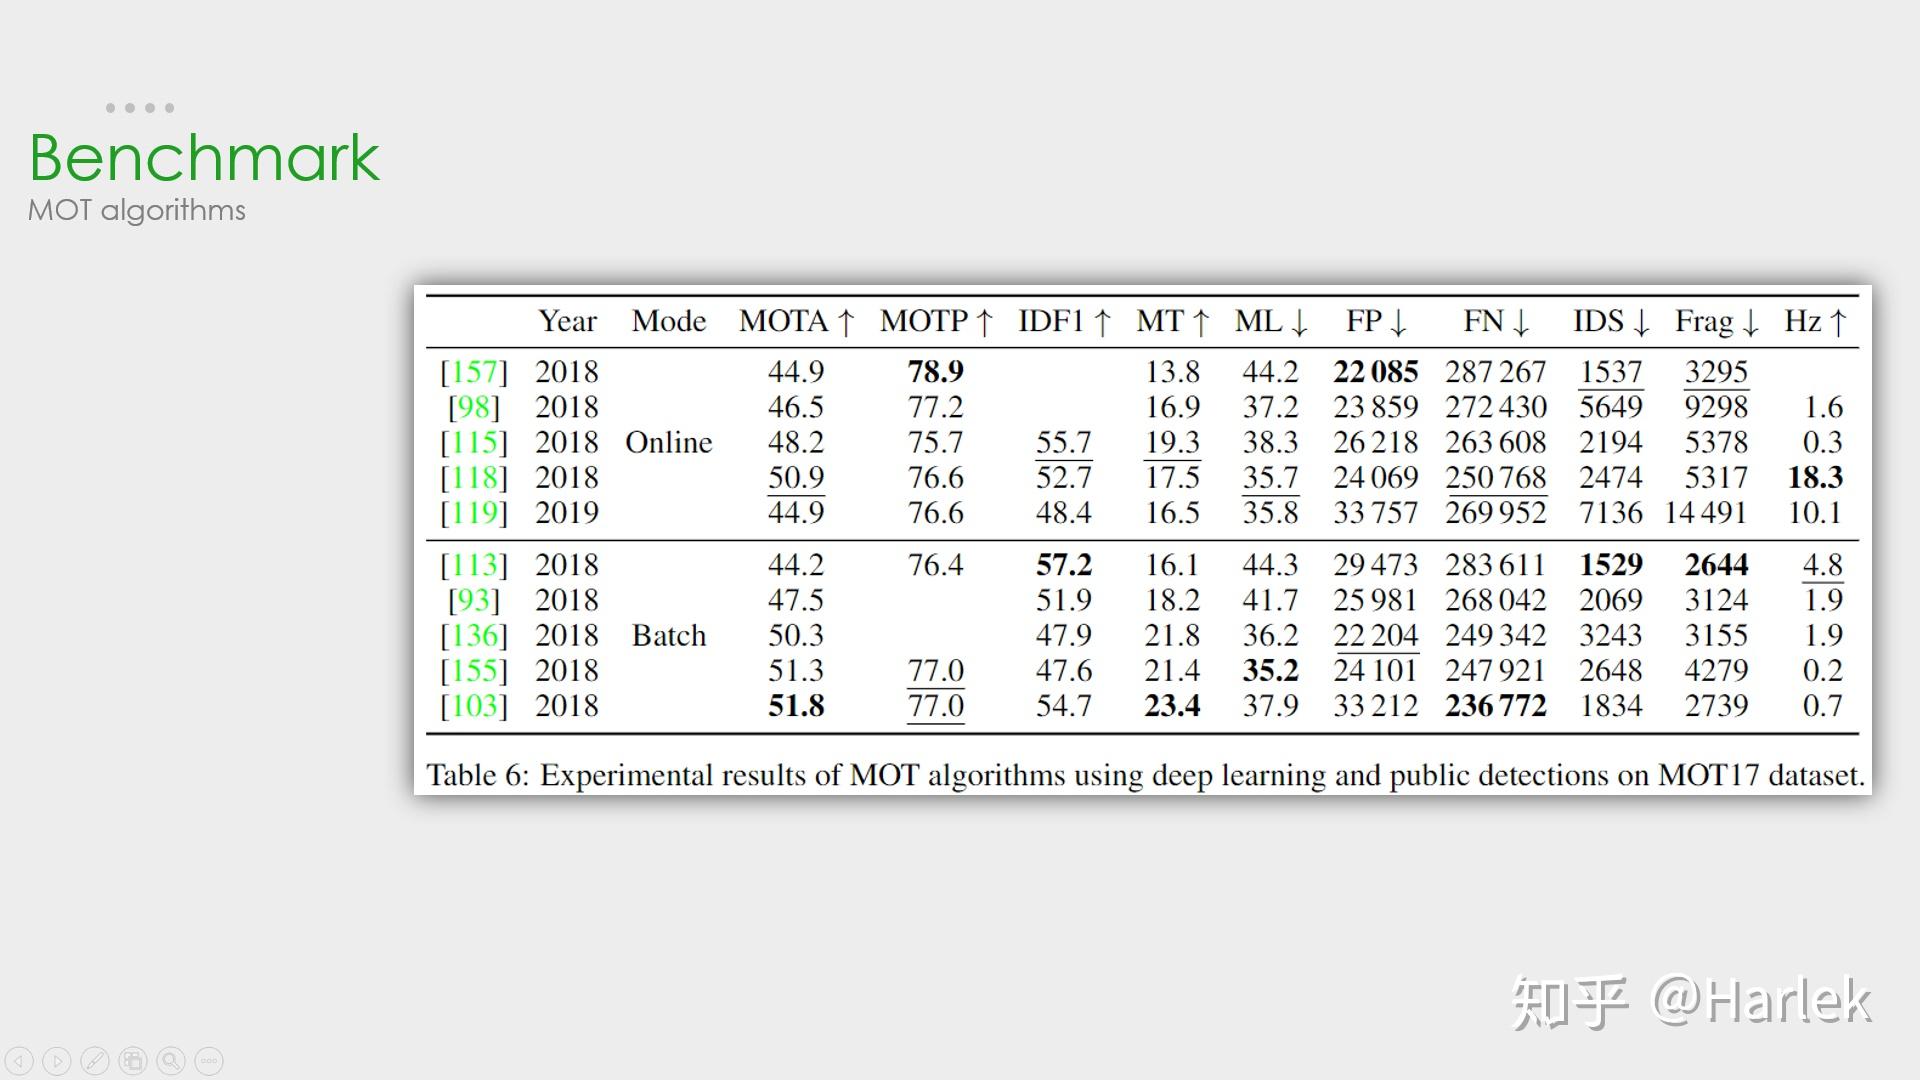Open the pen and laser pointer tools
This screenshot has height=1080, width=1920.
pos(95,1061)
